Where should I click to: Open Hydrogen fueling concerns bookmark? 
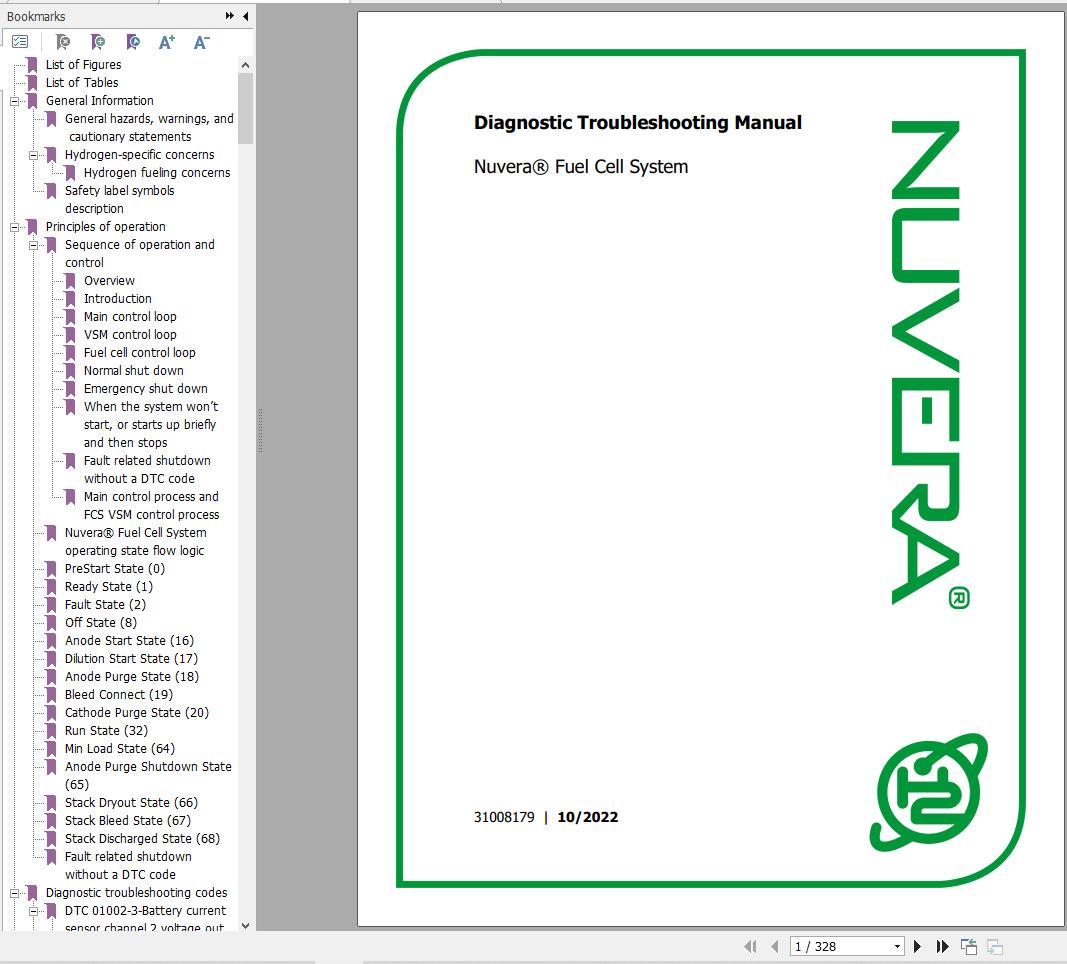point(157,173)
